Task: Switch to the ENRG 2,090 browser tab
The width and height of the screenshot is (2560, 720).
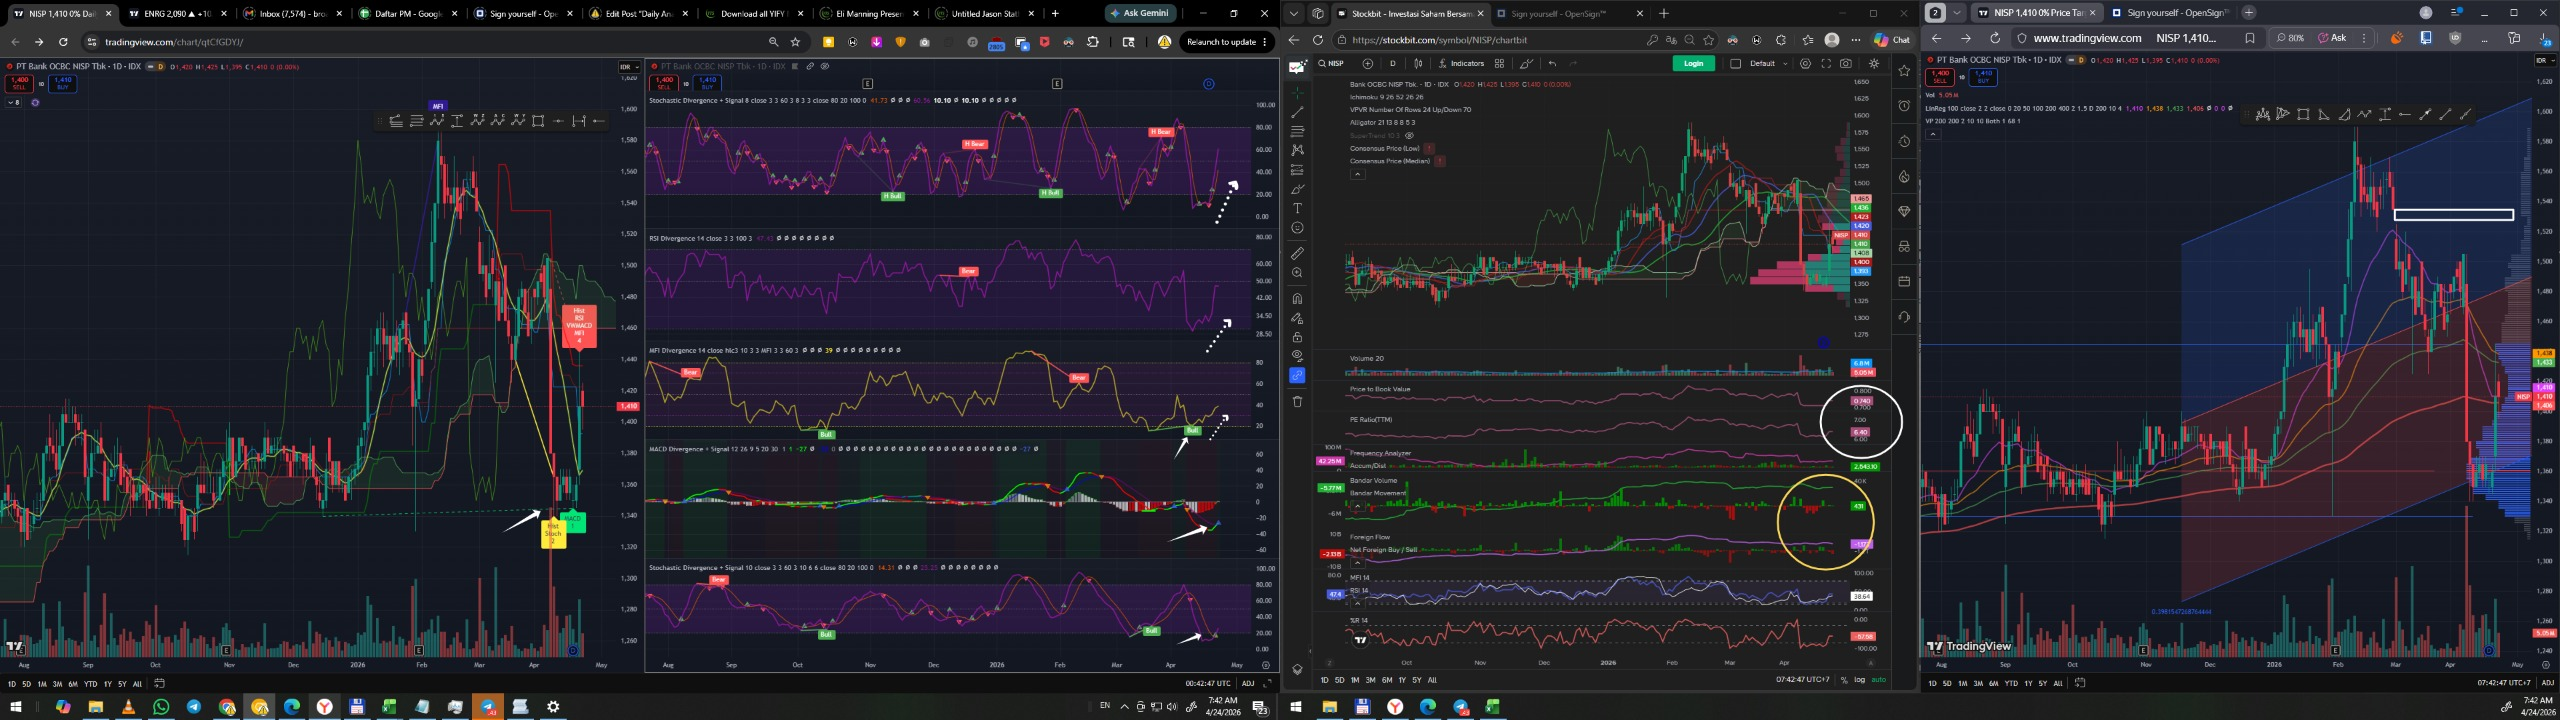Action: coord(172,14)
